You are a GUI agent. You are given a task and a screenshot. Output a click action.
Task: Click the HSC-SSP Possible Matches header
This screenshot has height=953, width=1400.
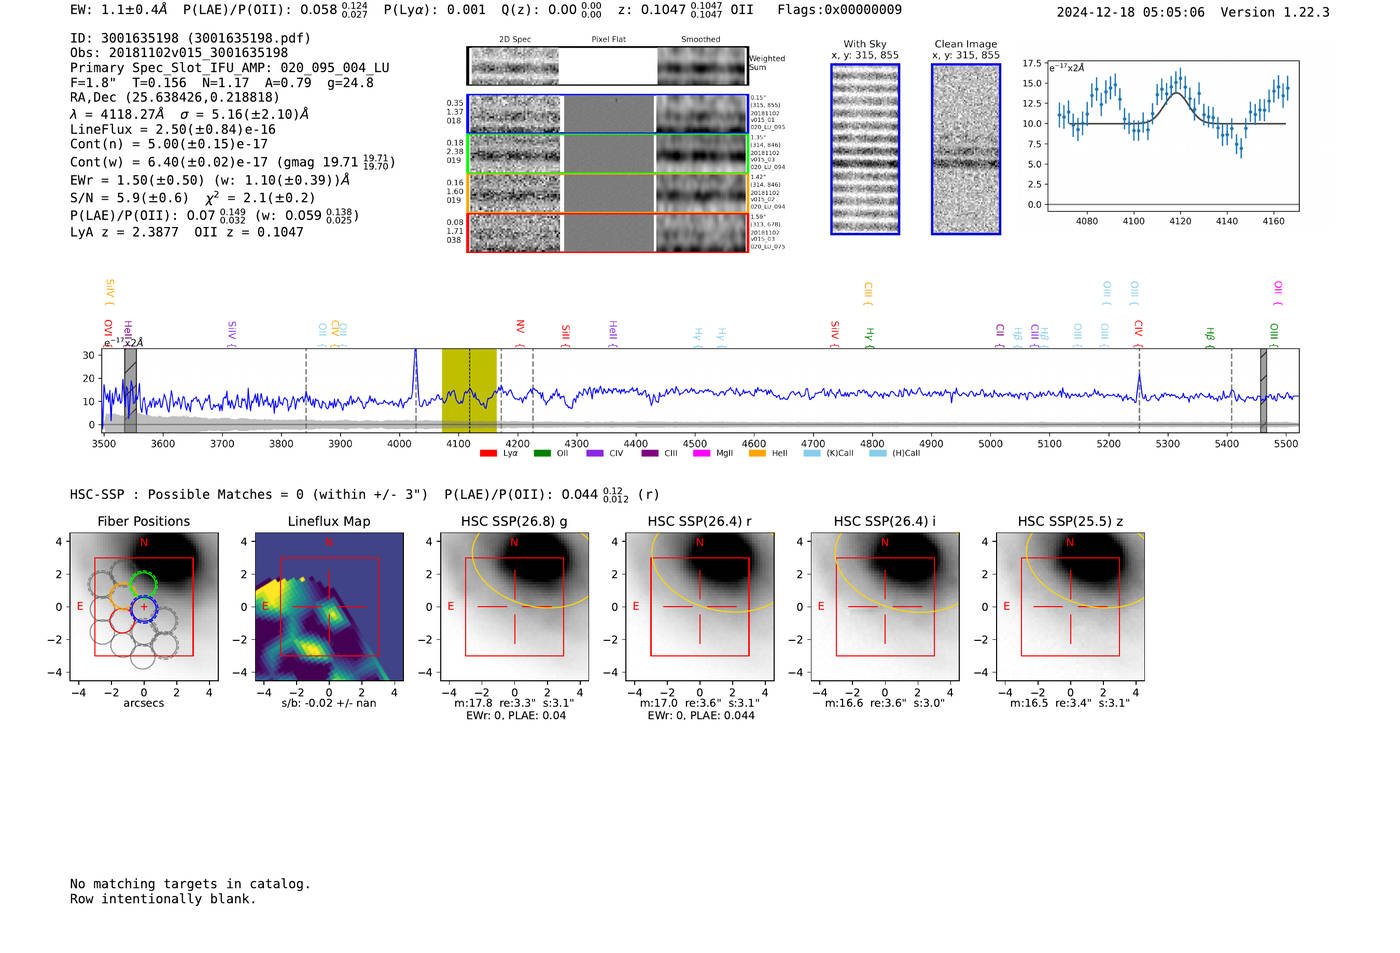pos(249,494)
